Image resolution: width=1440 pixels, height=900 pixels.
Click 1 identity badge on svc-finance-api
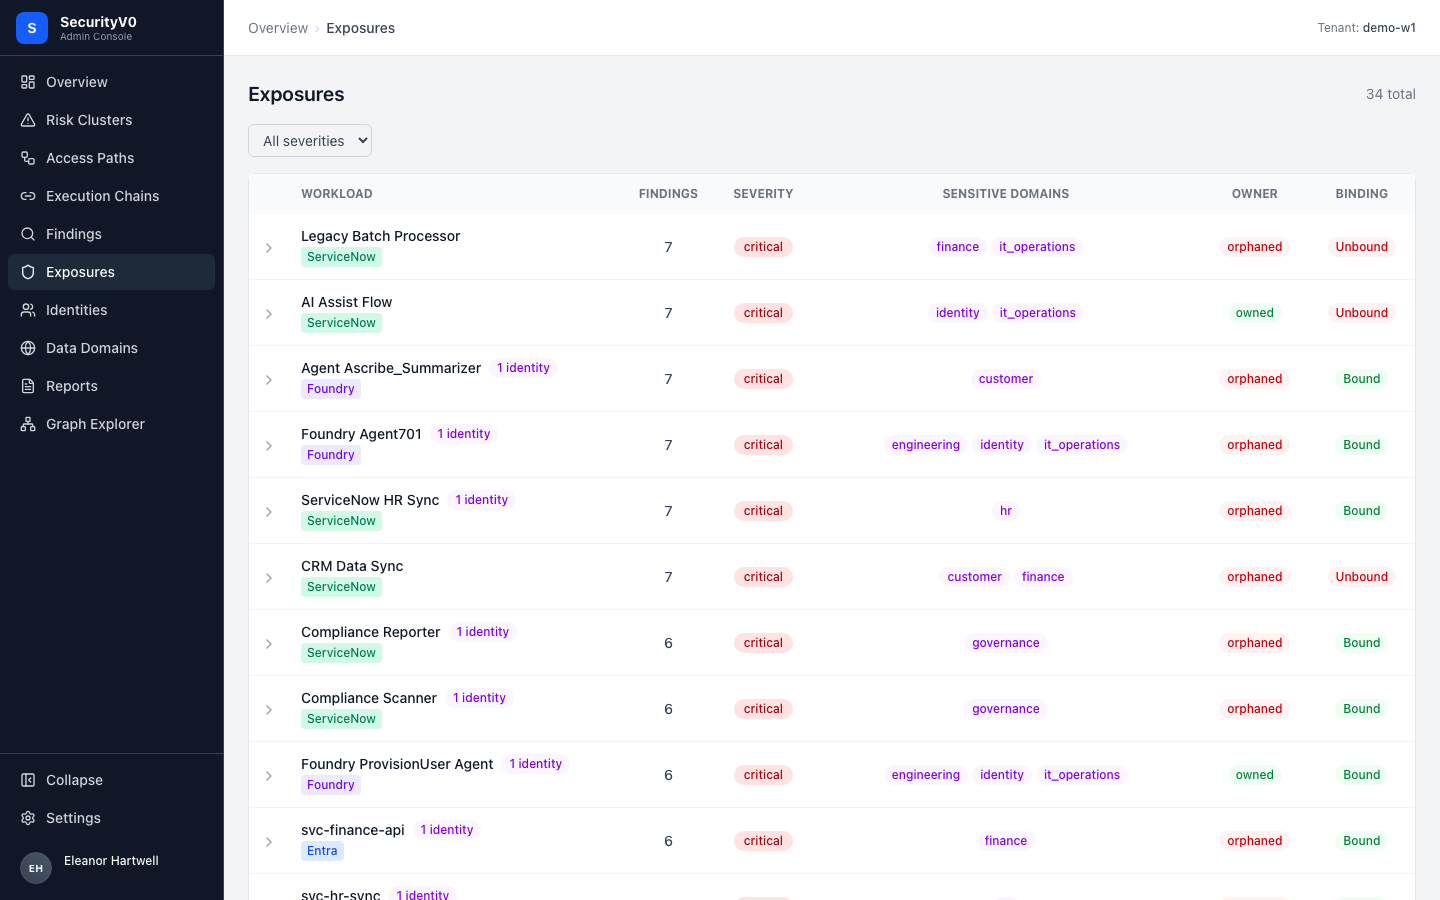coord(447,830)
